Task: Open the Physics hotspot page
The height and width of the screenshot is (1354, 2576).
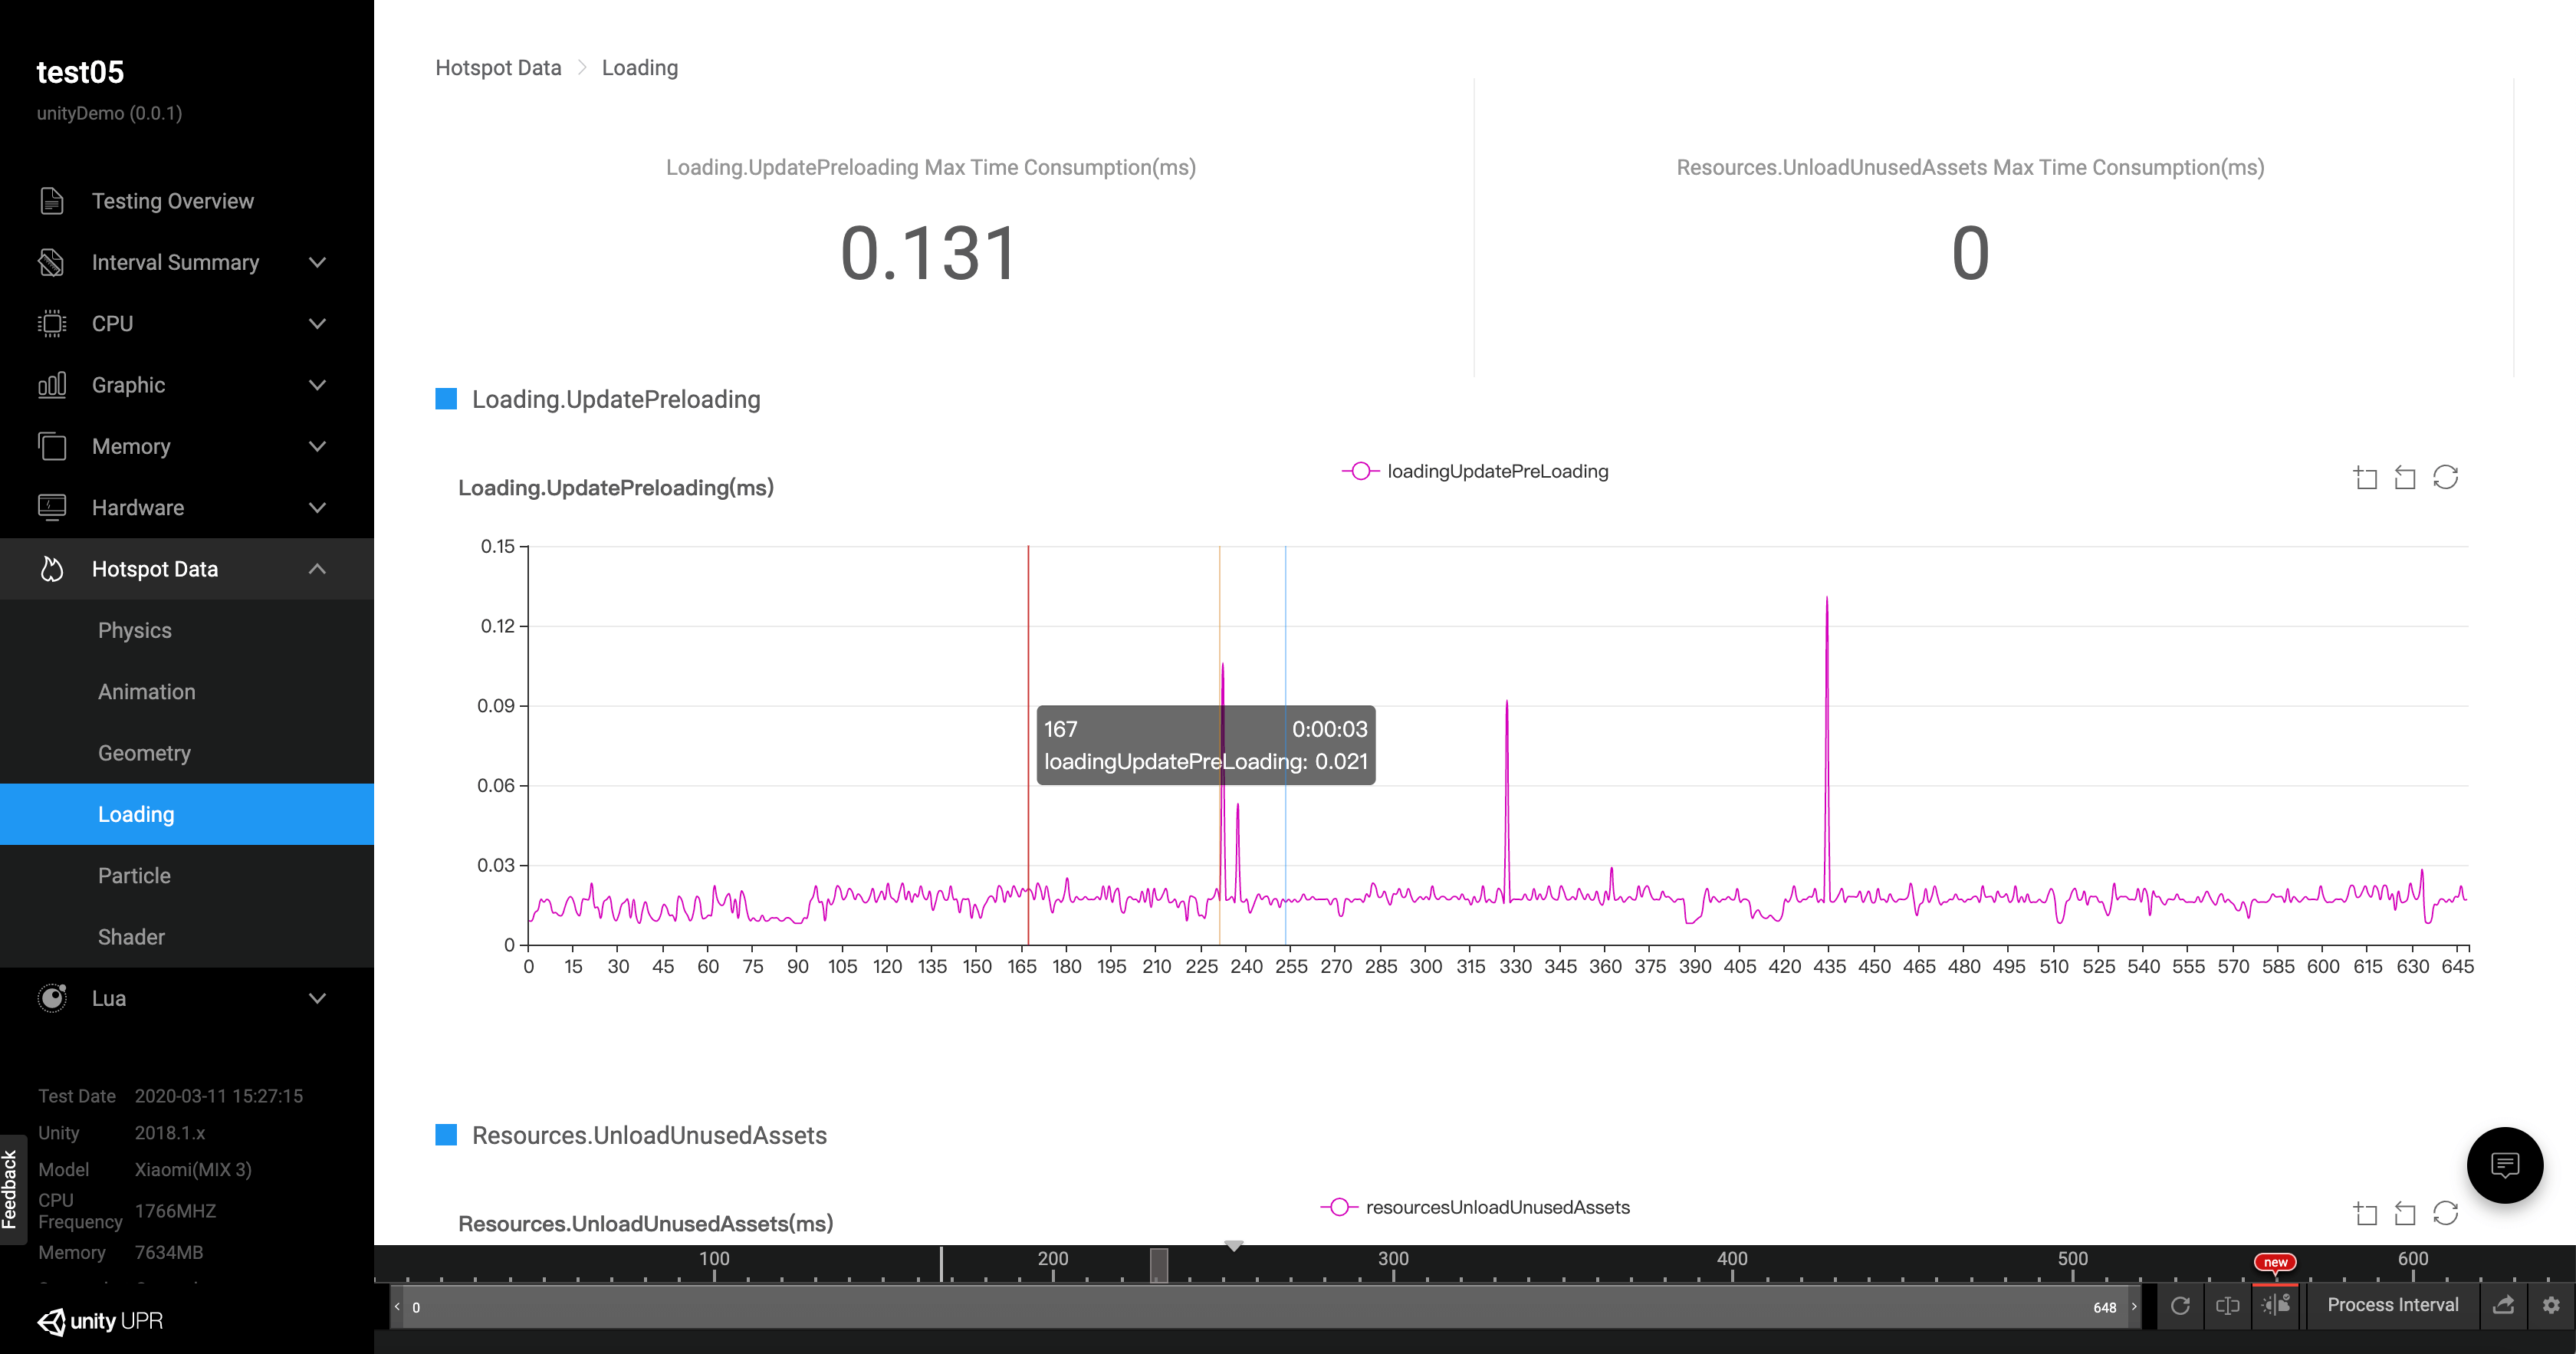Action: [x=135, y=630]
